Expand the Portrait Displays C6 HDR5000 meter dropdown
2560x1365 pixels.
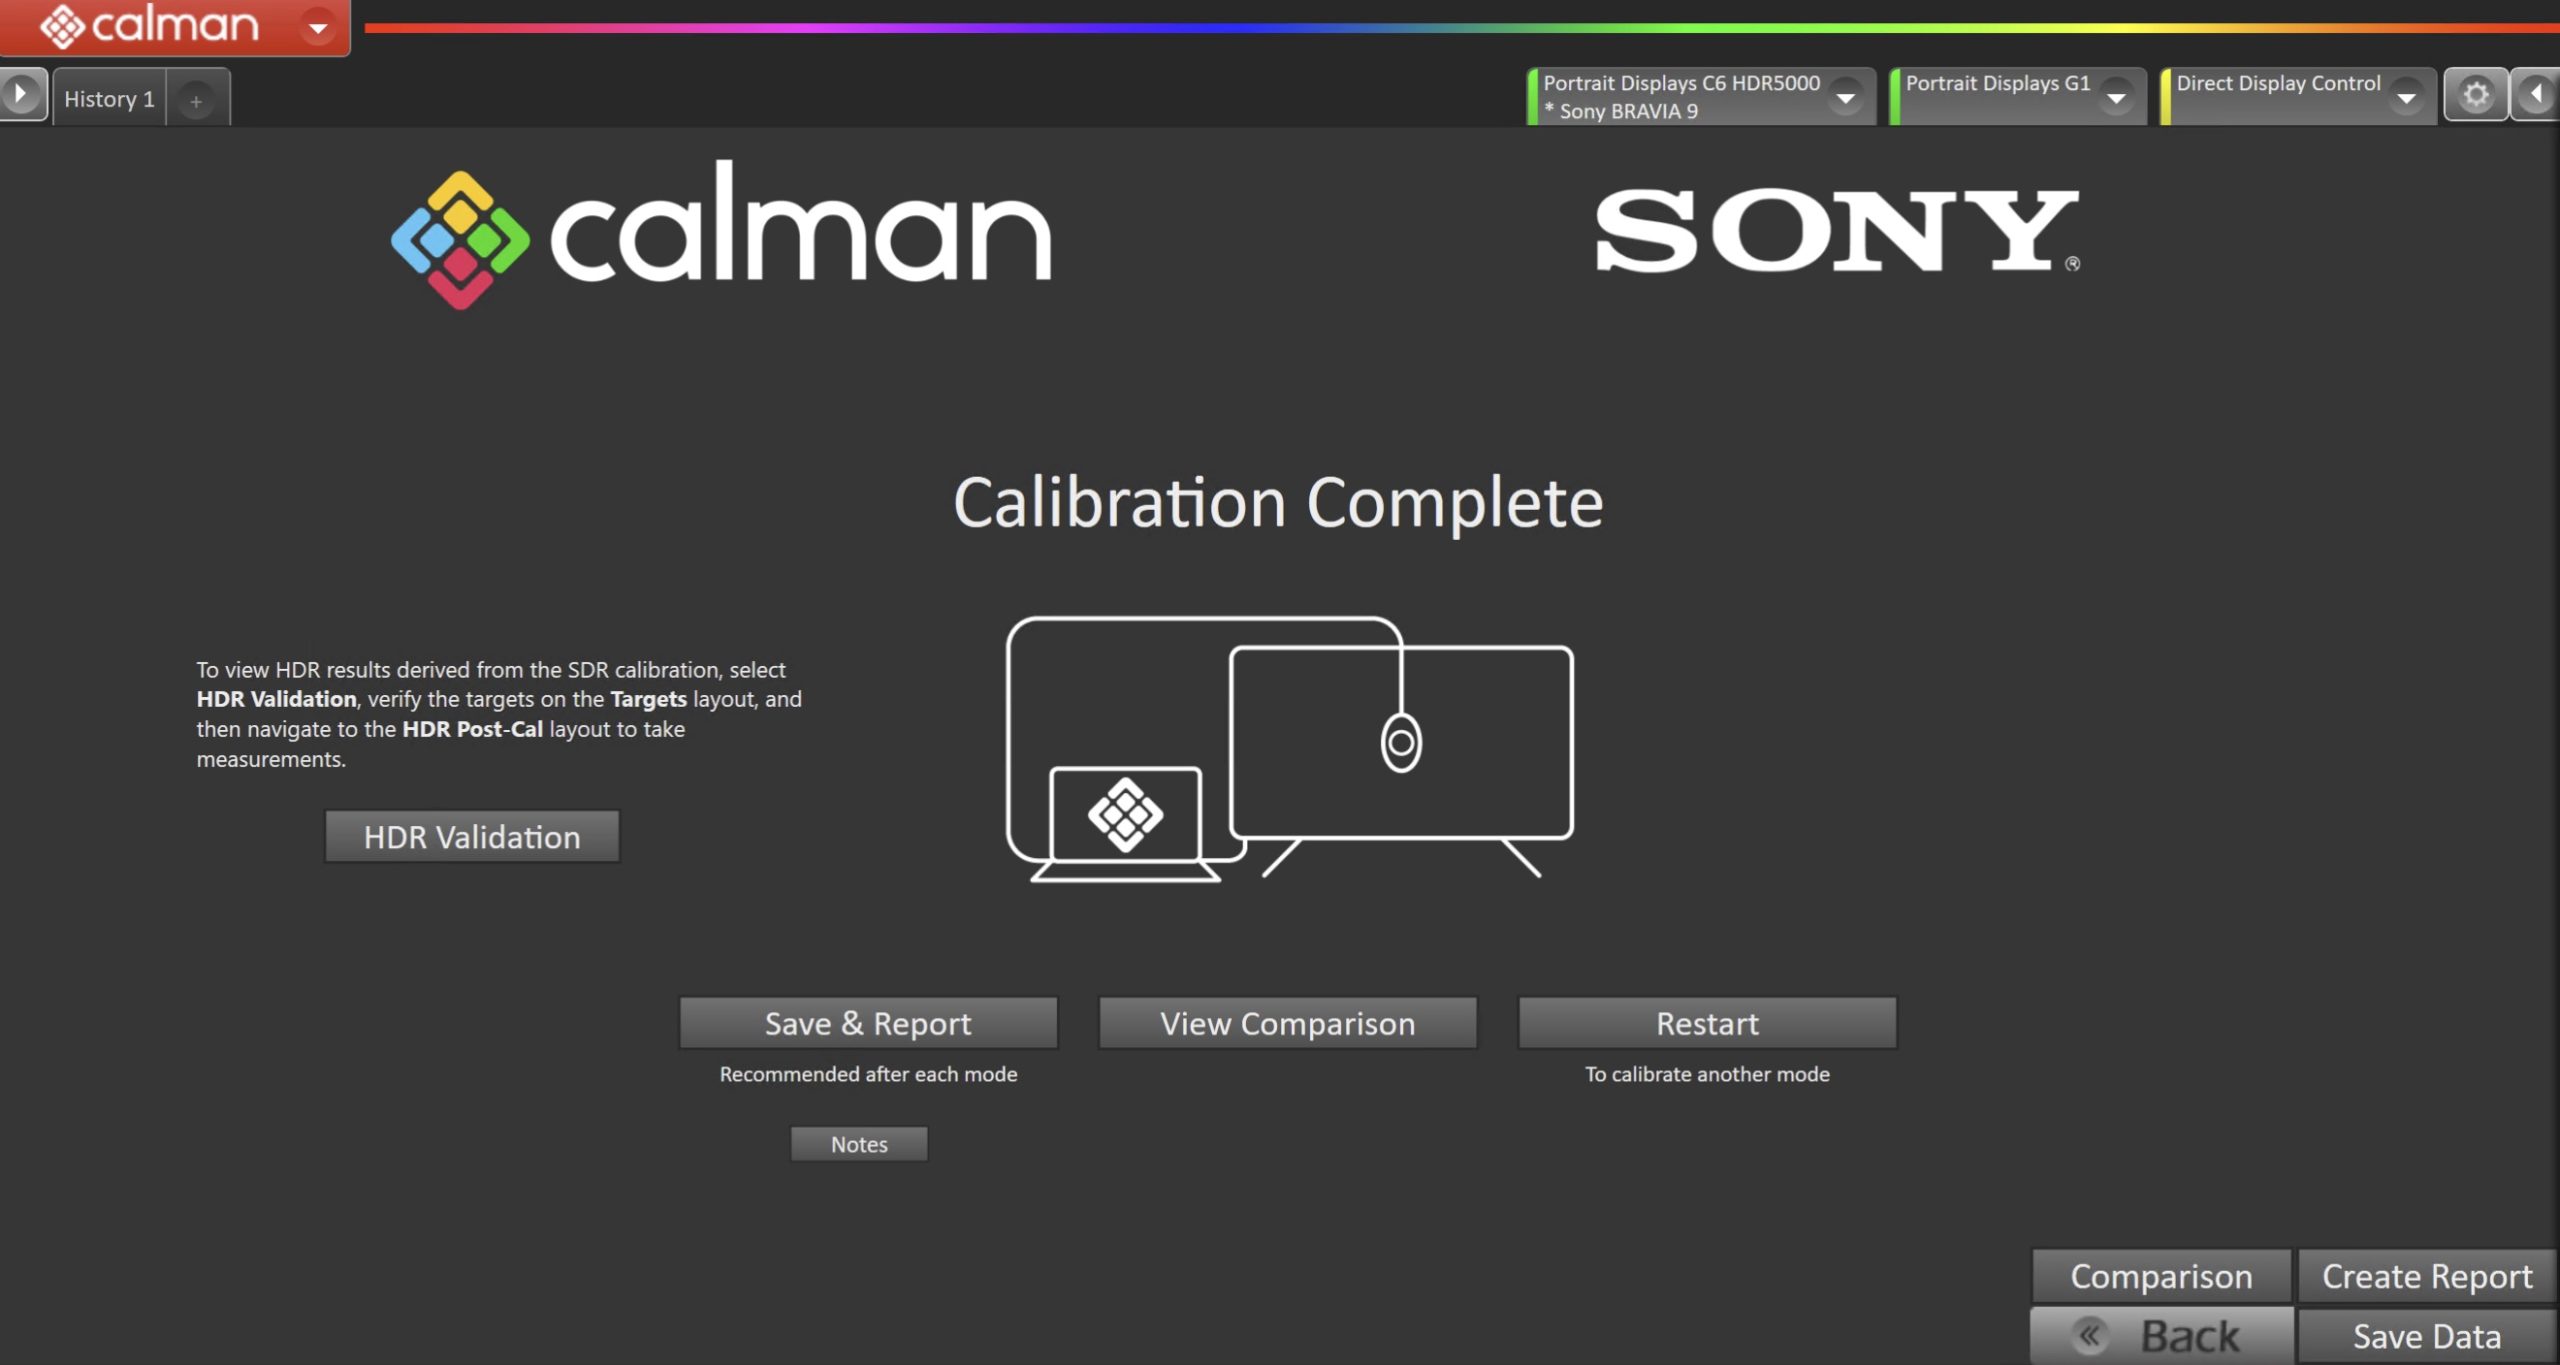point(1846,97)
